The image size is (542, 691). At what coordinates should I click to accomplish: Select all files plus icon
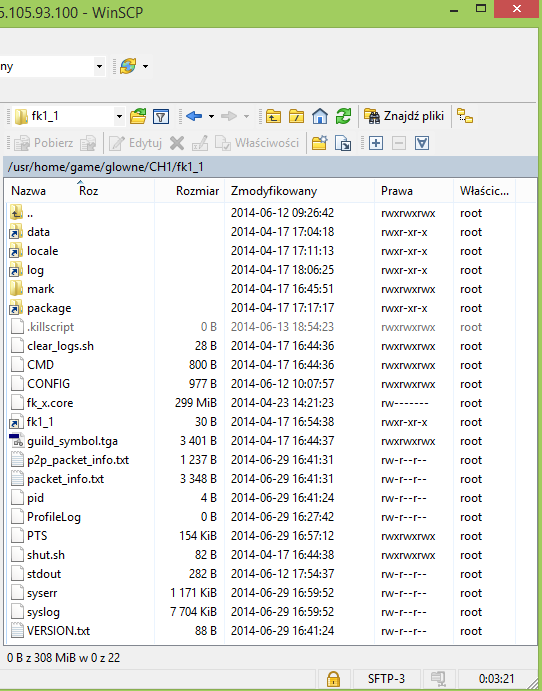(x=376, y=143)
